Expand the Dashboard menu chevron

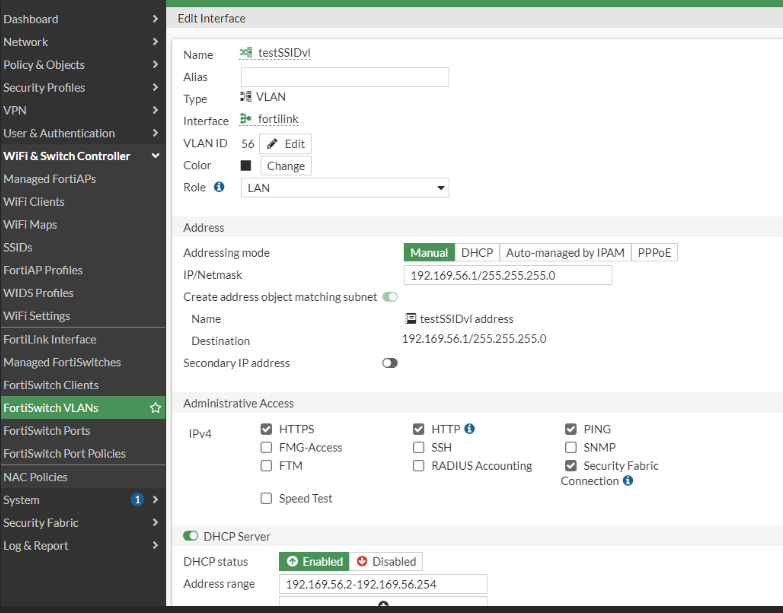[155, 19]
